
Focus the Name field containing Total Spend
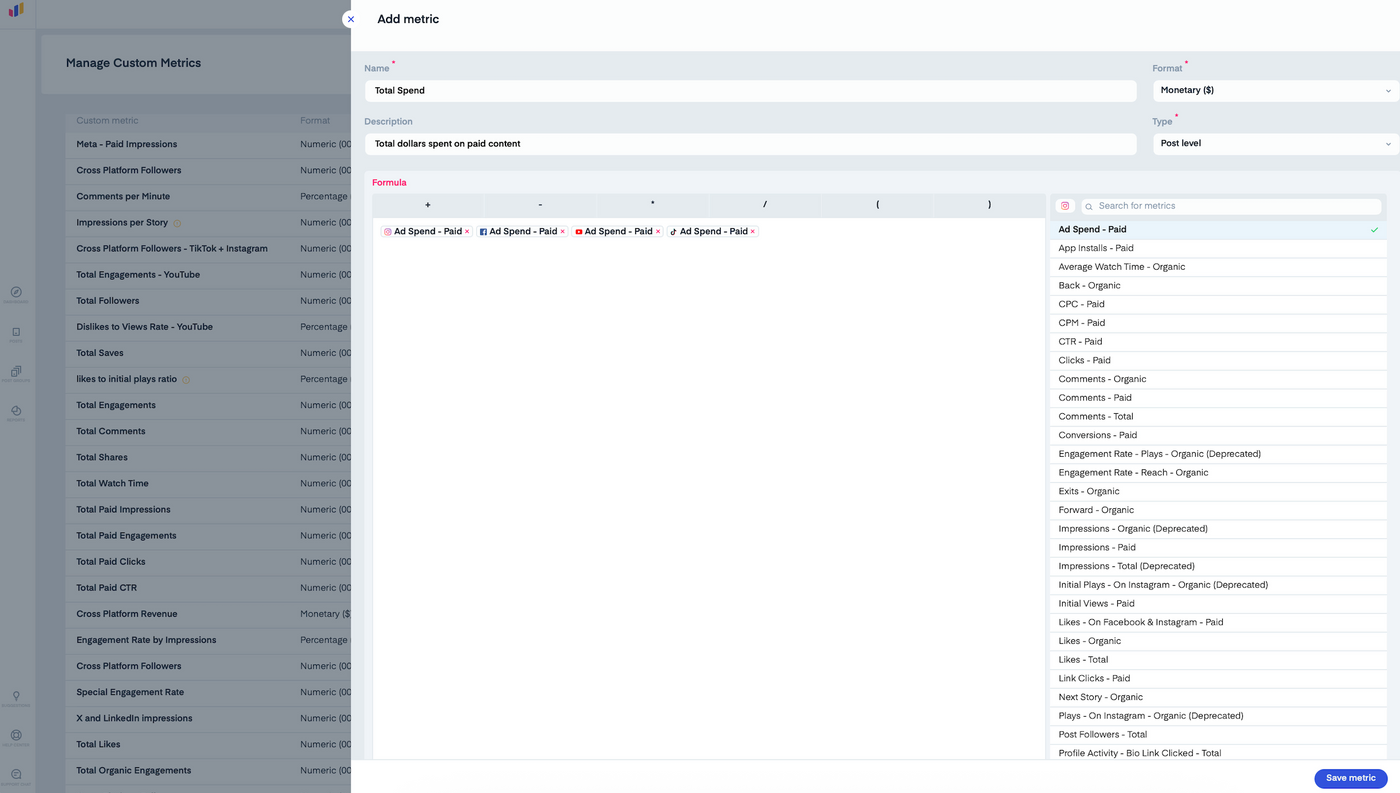point(750,91)
